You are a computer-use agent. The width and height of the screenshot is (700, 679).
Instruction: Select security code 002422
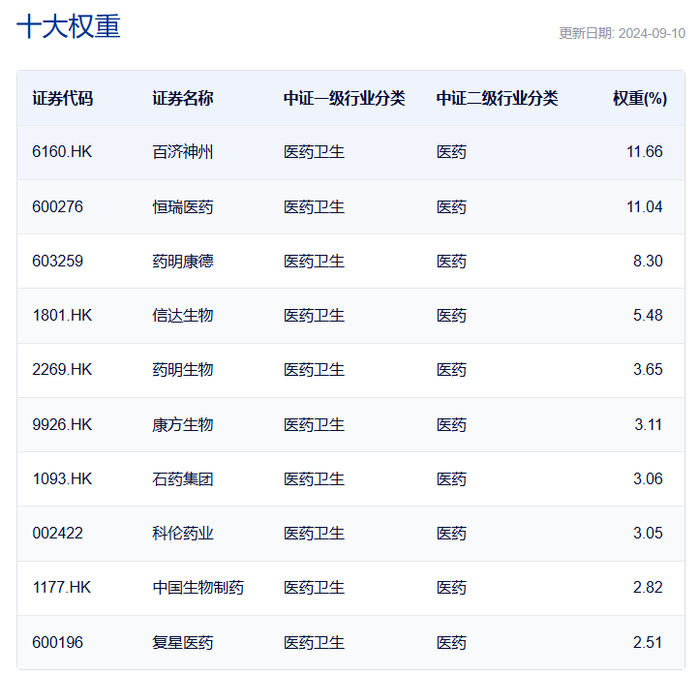pyautogui.click(x=58, y=533)
